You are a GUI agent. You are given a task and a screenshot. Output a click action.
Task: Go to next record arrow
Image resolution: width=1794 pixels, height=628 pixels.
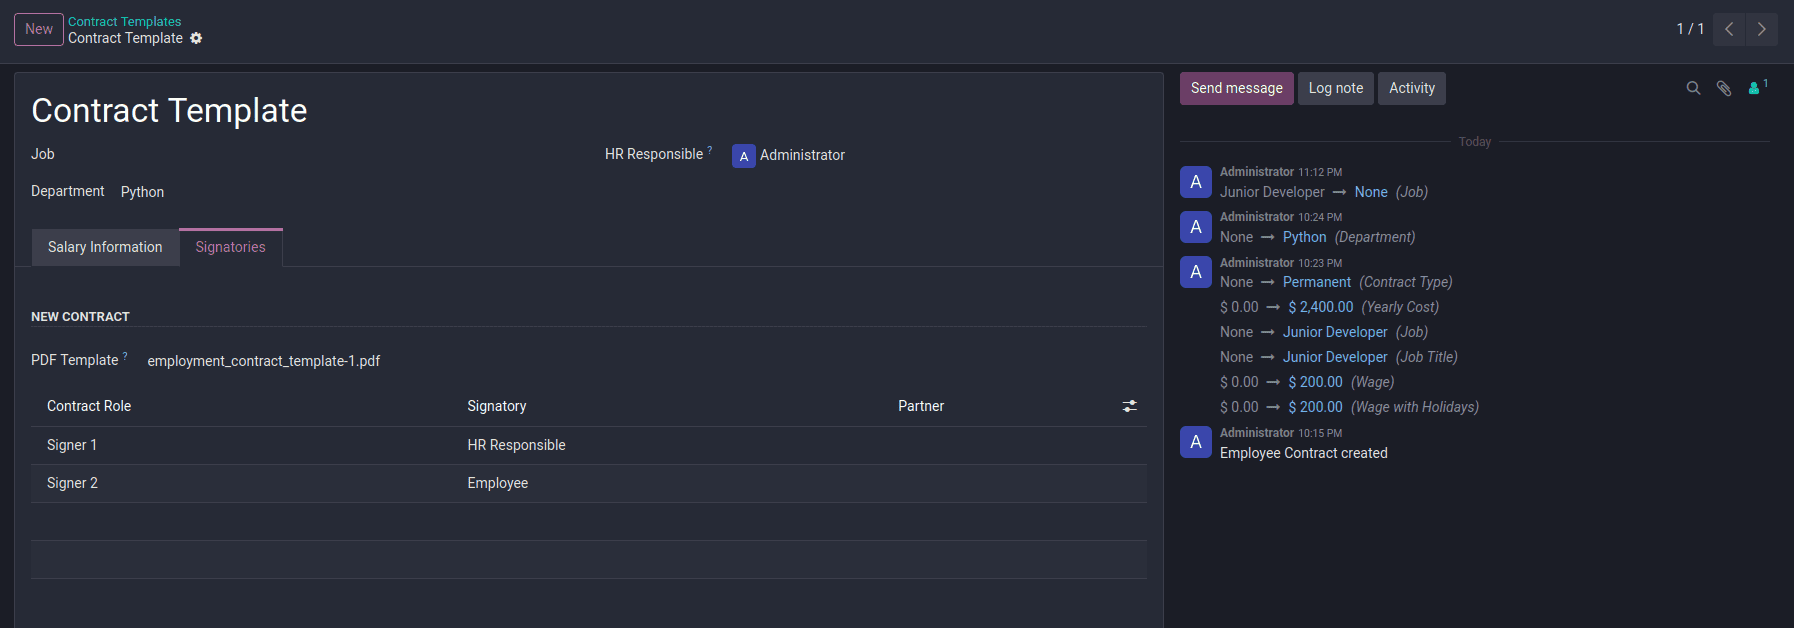[1762, 29]
